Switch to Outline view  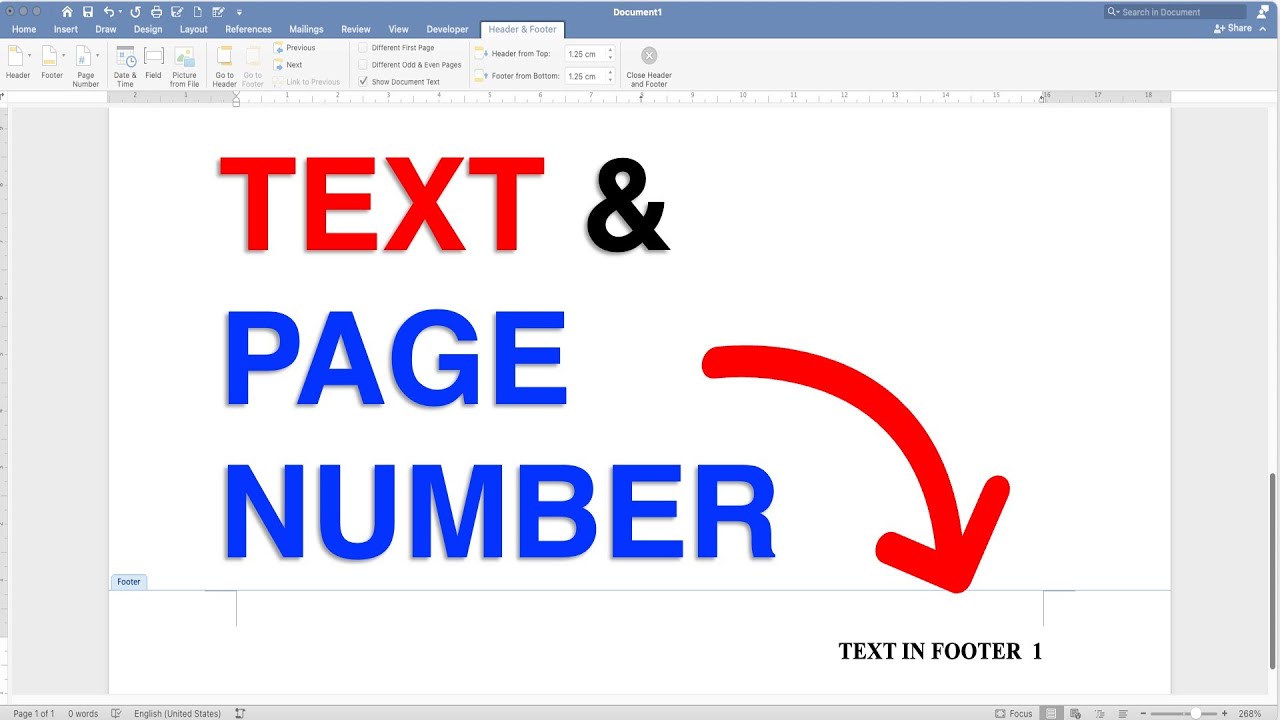tap(1099, 713)
